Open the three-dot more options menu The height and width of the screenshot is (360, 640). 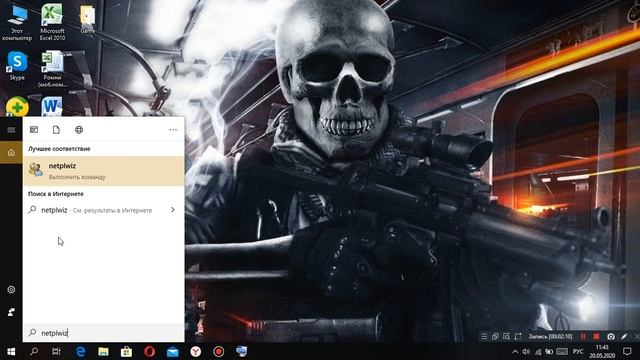[x=173, y=130]
